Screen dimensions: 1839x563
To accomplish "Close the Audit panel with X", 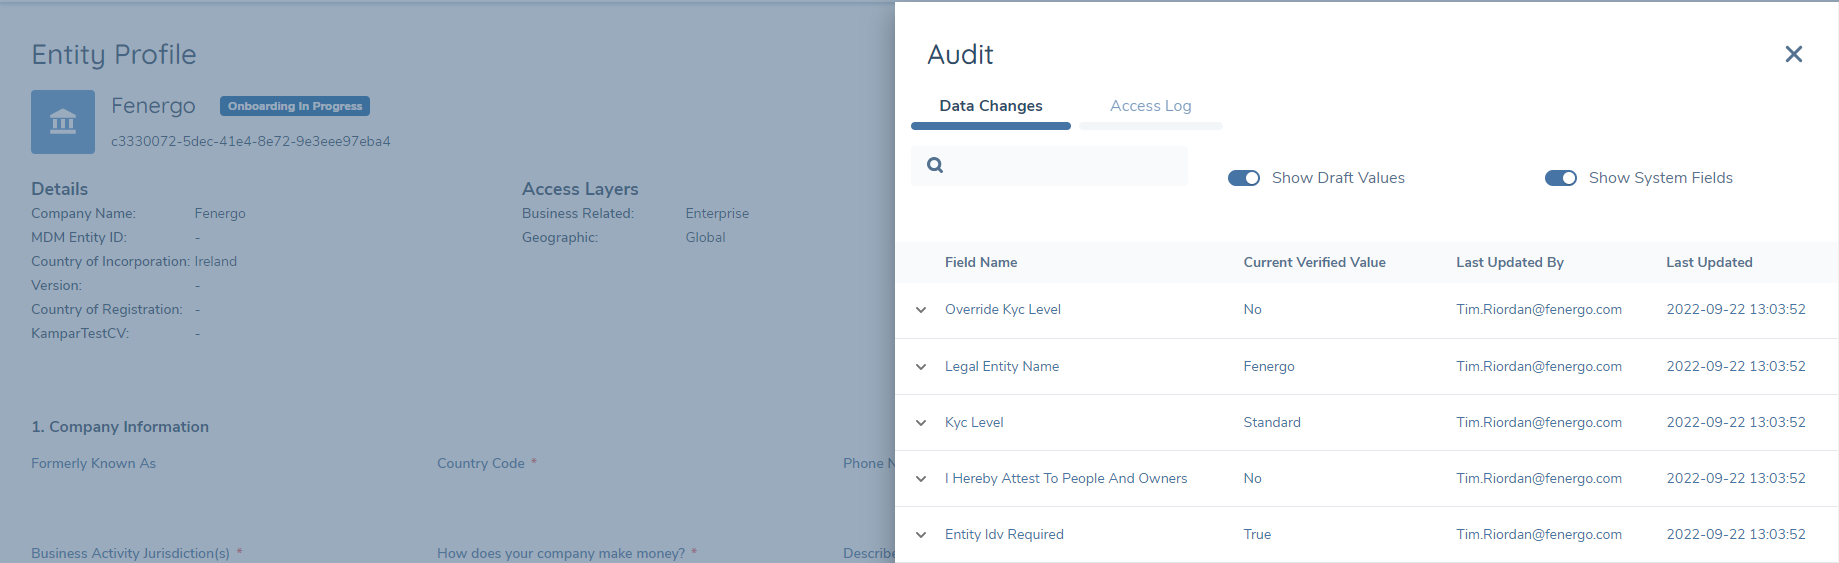I will tap(1793, 54).
